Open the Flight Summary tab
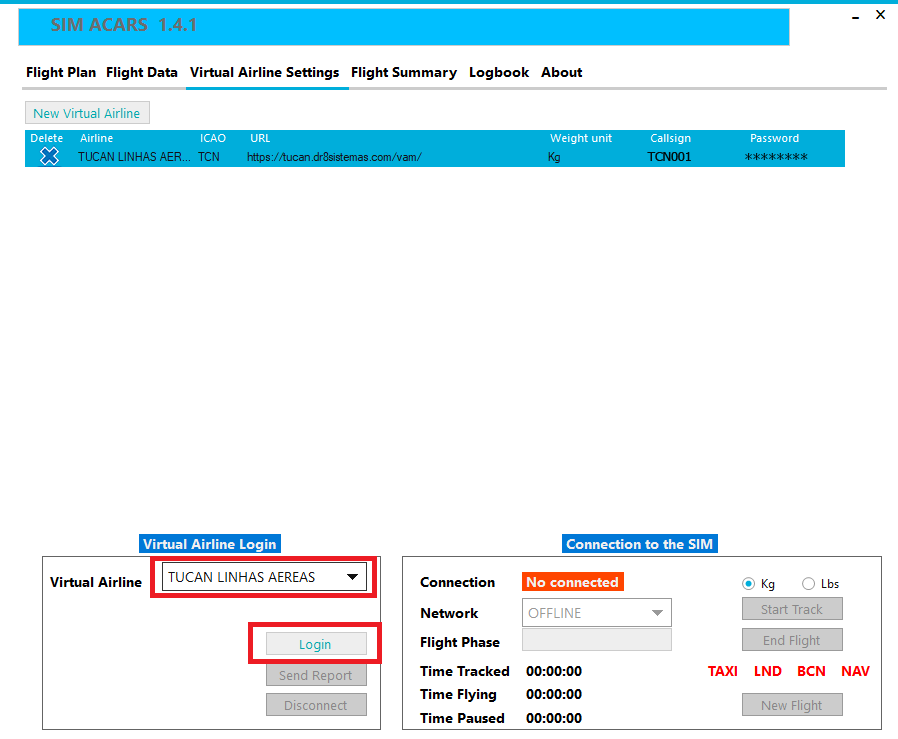The height and width of the screenshot is (739, 898). [404, 73]
